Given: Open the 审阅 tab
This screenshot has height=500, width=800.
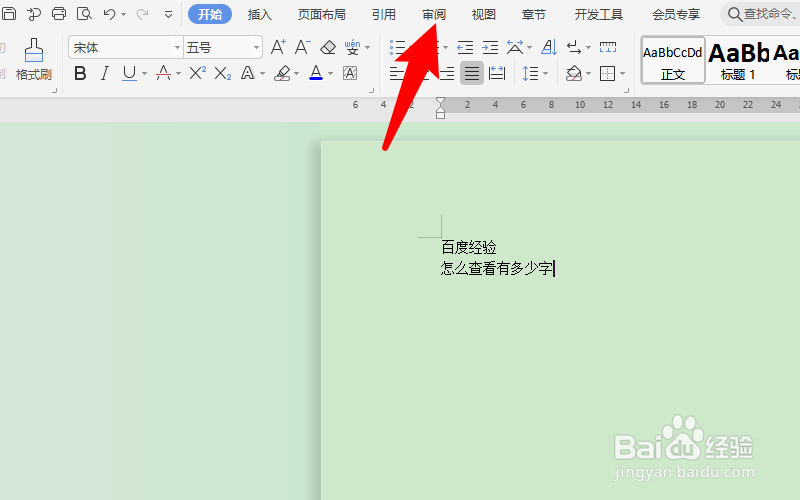Looking at the screenshot, I should coord(434,14).
